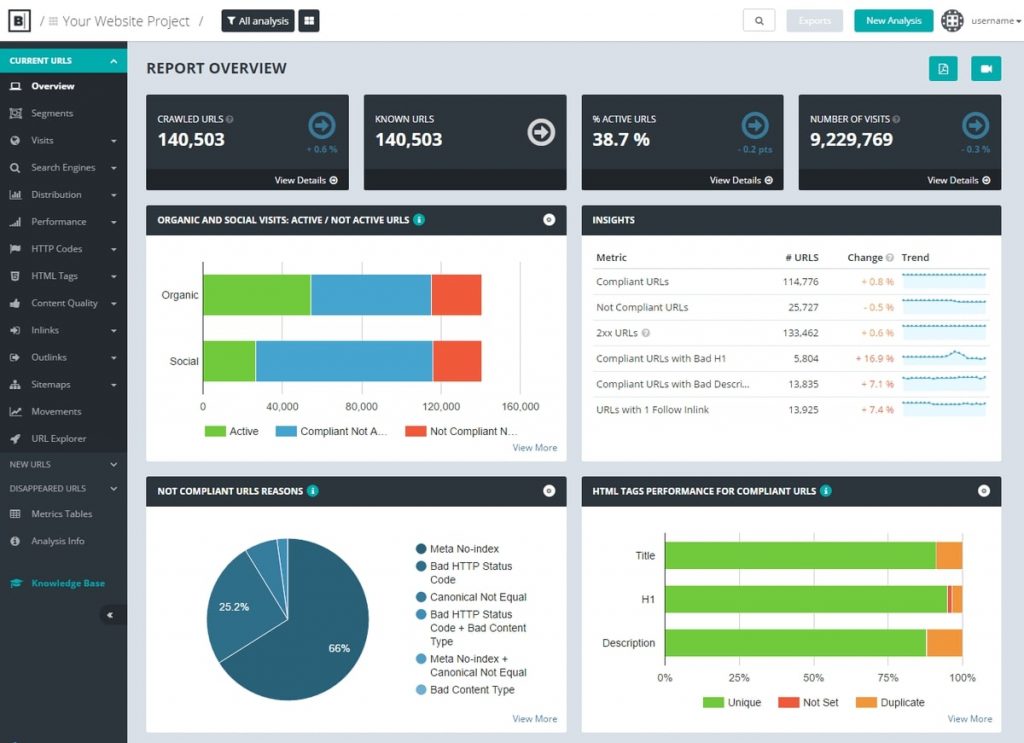Click arrow icon in Crawled URLs card
The width and height of the screenshot is (1024, 743).
(x=322, y=125)
